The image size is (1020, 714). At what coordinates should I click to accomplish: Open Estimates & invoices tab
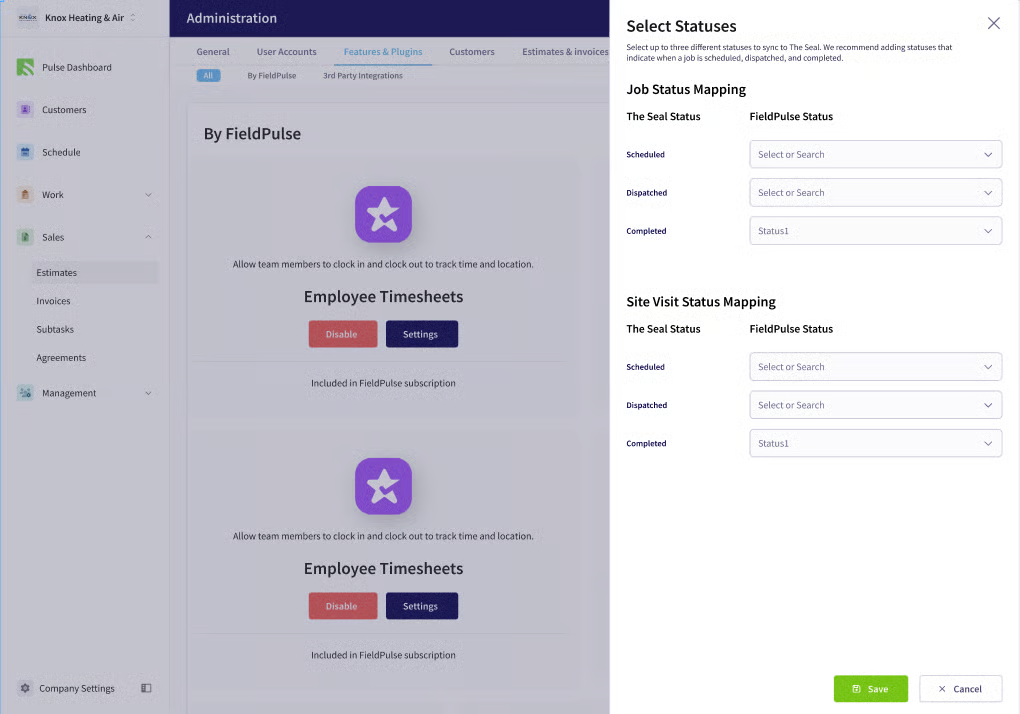point(565,51)
